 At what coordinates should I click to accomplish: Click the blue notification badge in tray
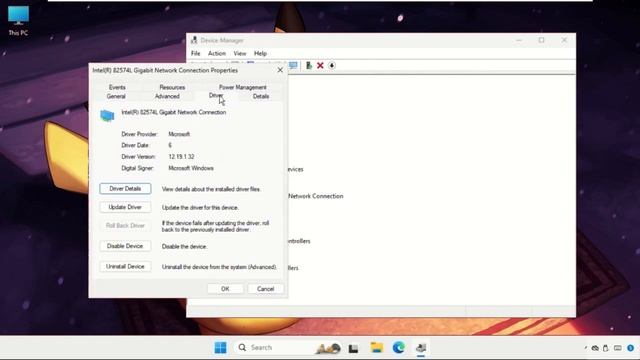(631, 348)
